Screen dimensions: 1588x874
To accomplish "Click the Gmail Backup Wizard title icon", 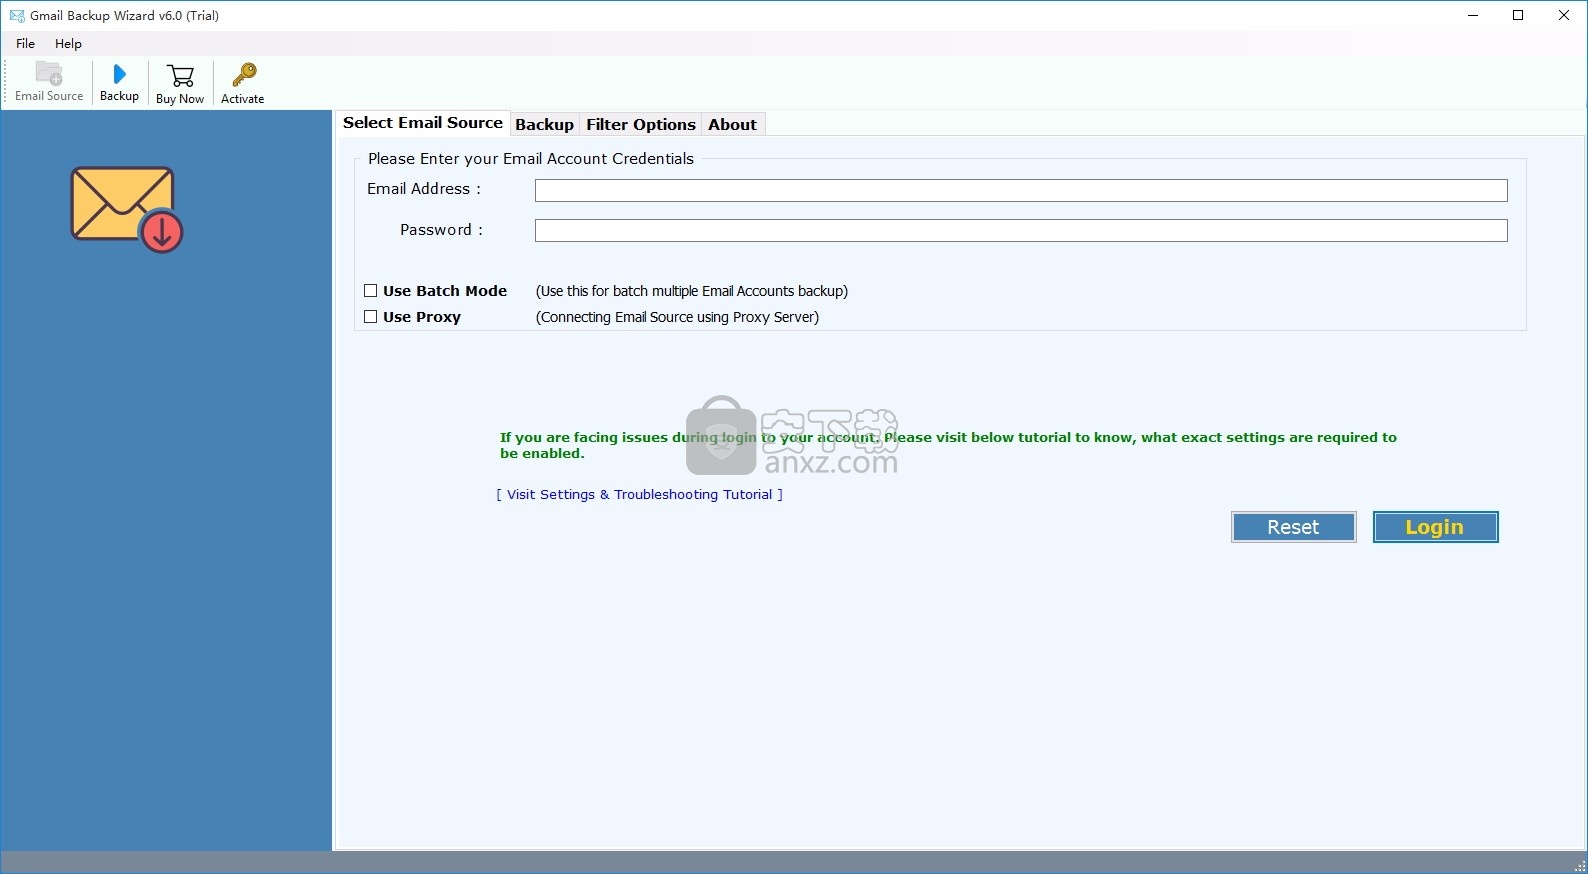I will click(x=16, y=16).
